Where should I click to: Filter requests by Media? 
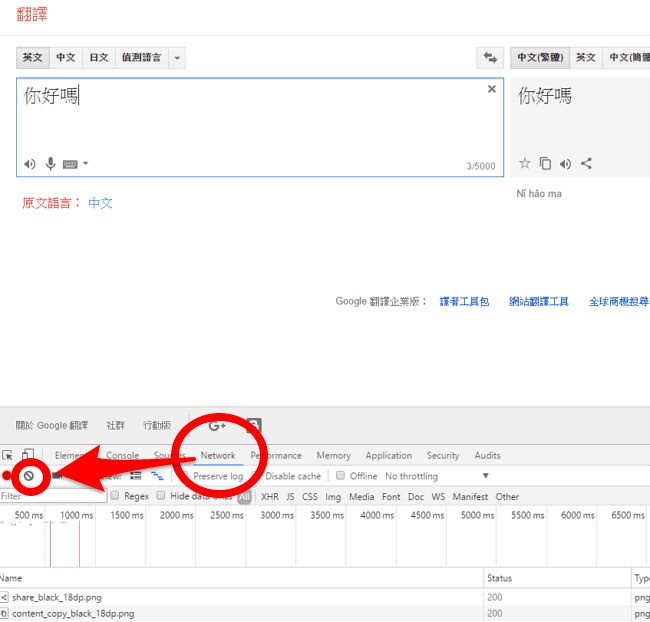pos(361,496)
